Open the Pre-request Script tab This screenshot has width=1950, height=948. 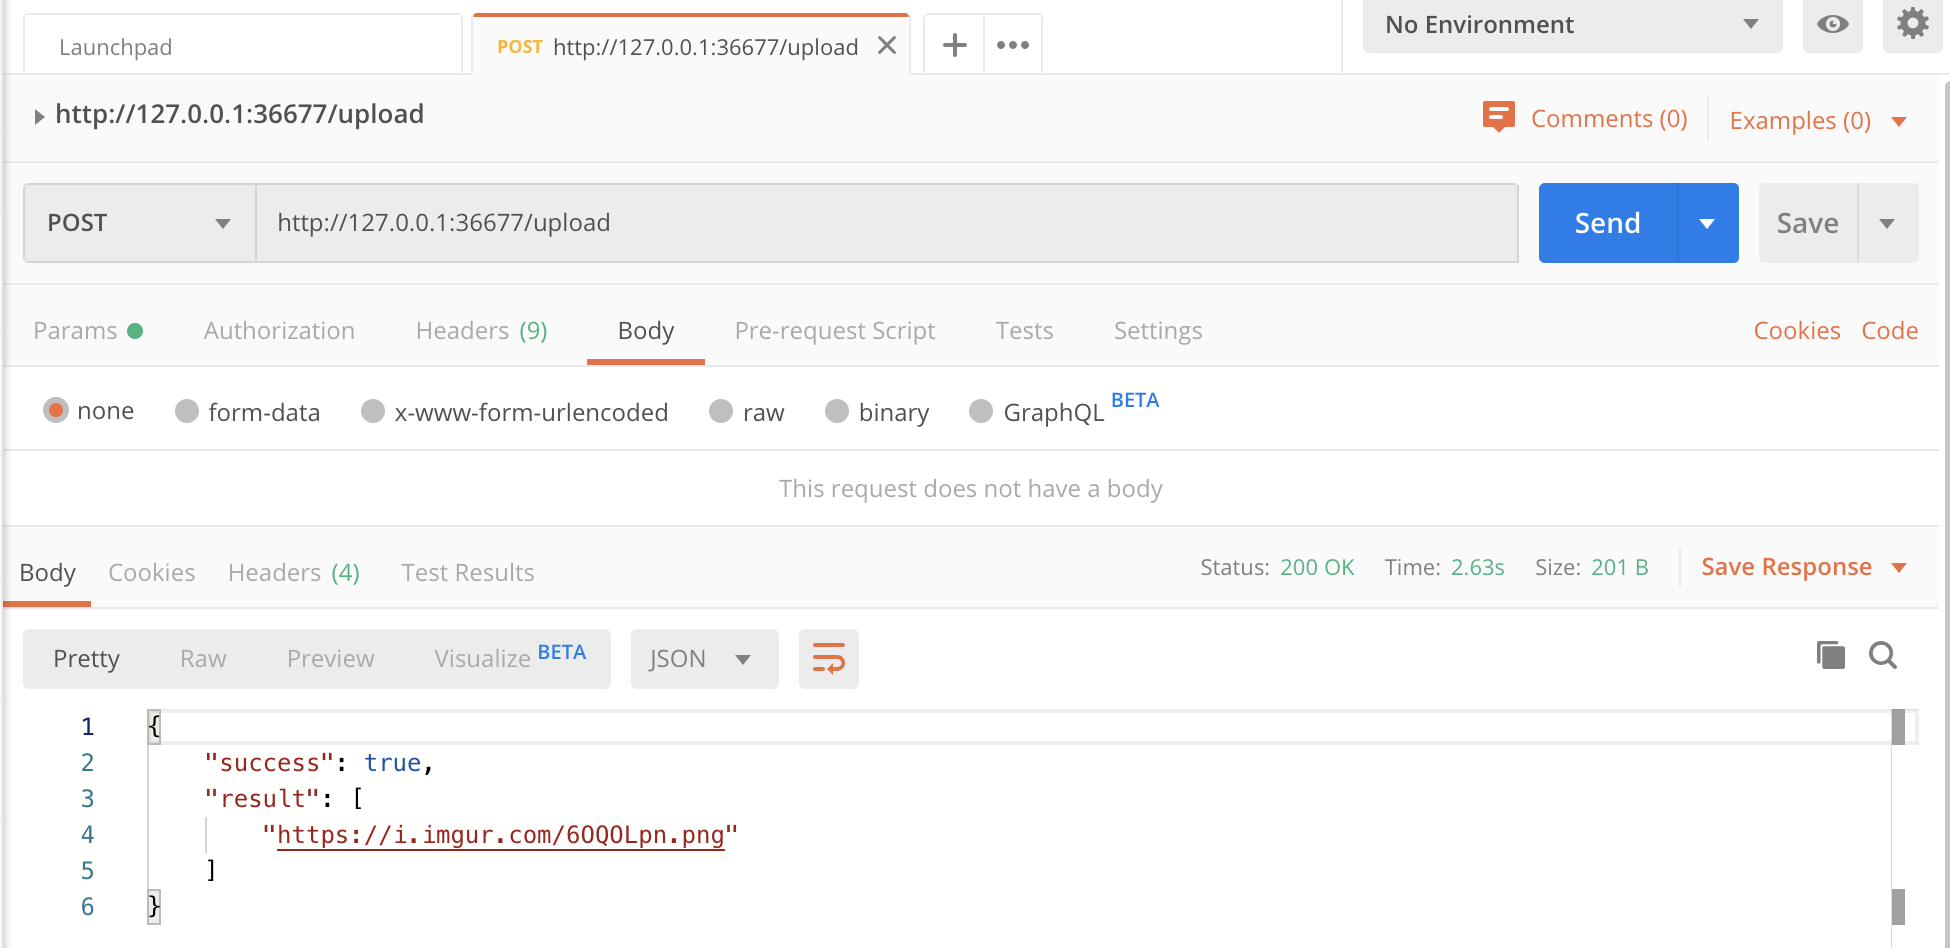point(834,331)
